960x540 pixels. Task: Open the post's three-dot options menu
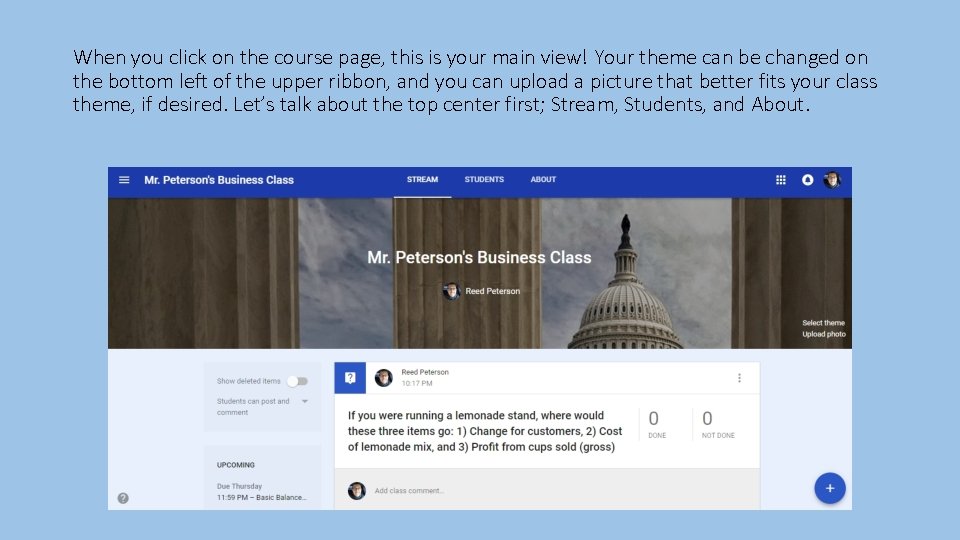click(x=739, y=378)
